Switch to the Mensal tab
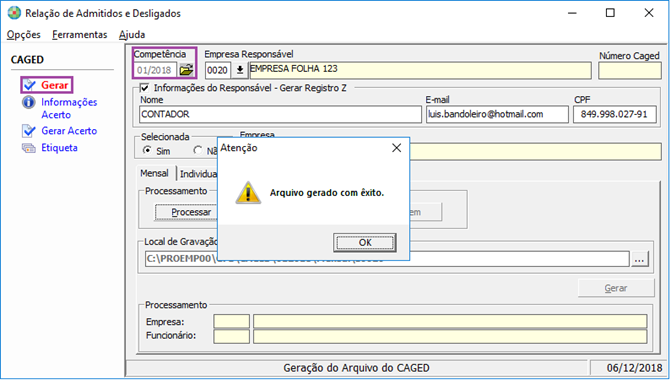The image size is (671, 380). click(x=154, y=173)
